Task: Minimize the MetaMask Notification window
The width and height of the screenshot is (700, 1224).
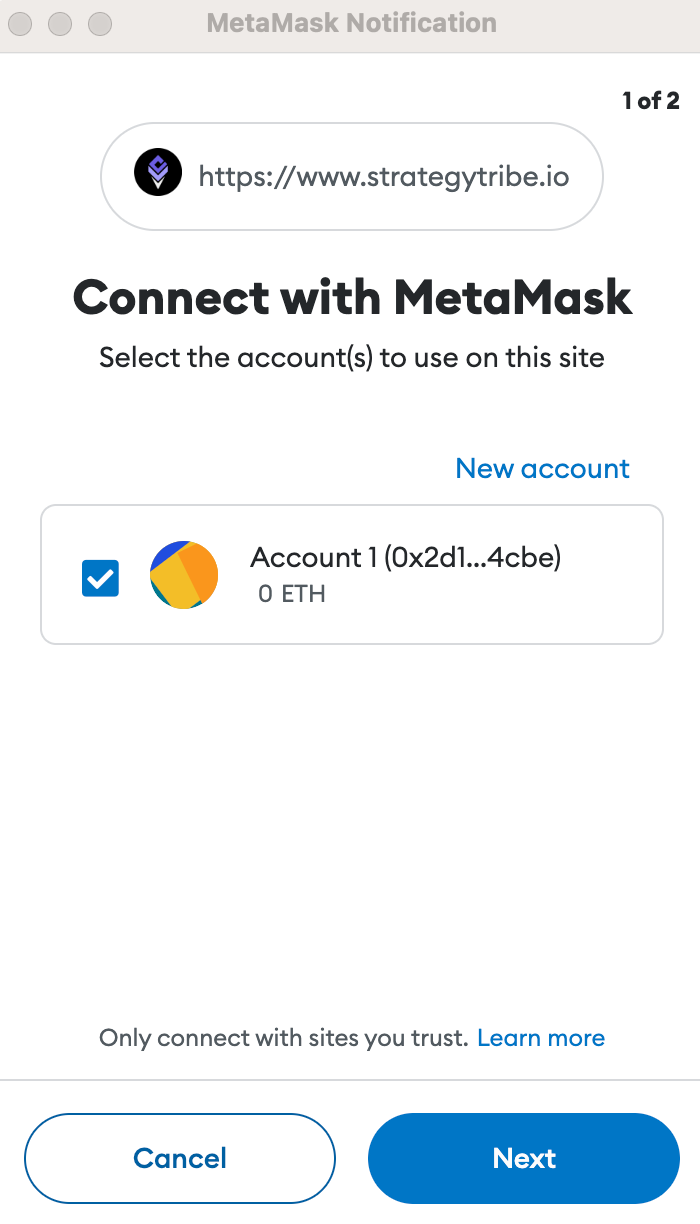Action: [x=60, y=23]
